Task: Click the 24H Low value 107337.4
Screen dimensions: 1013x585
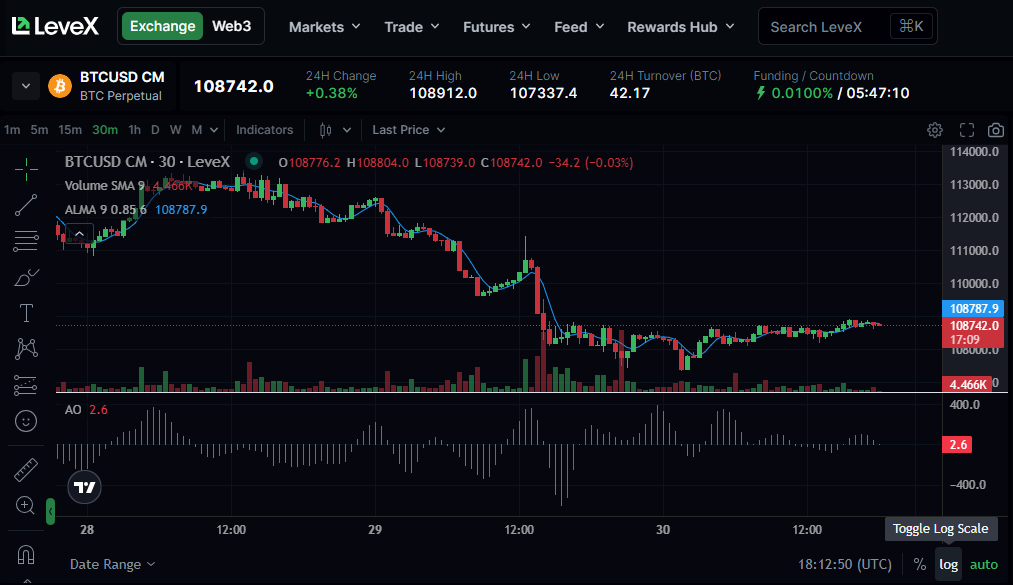Action: tap(543, 93)
